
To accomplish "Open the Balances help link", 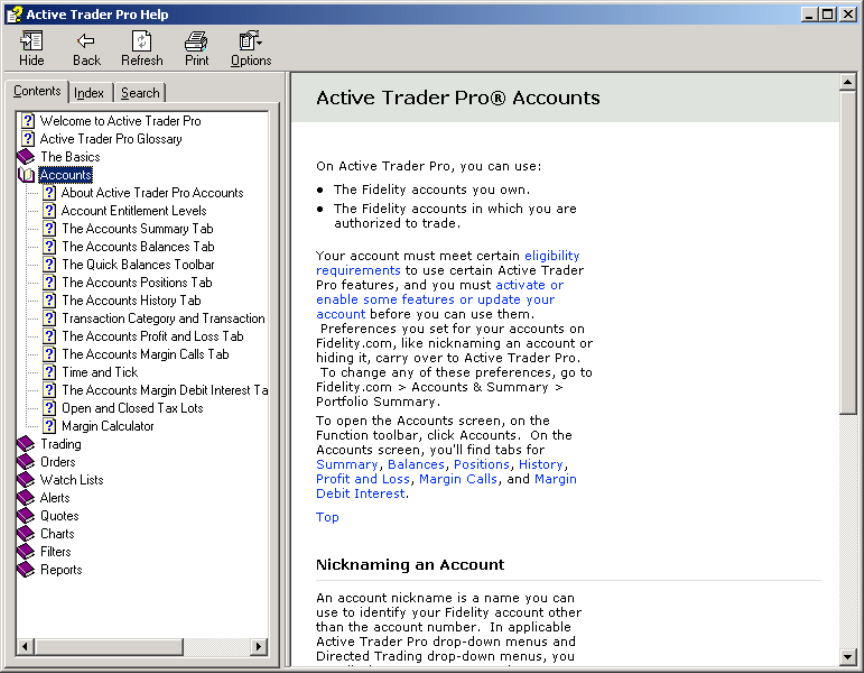I will pyautogui.click(x=416, y=465).
